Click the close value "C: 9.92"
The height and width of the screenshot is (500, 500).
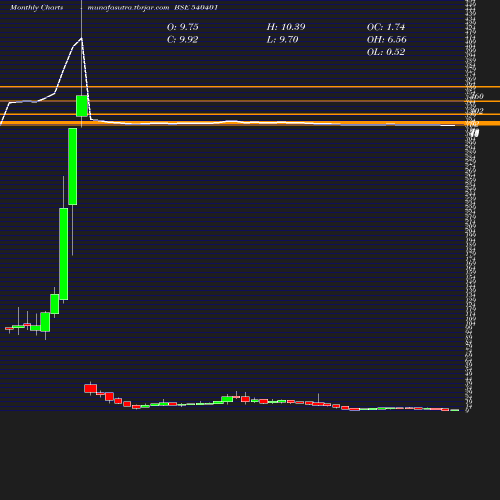click(x=183, y=40)
